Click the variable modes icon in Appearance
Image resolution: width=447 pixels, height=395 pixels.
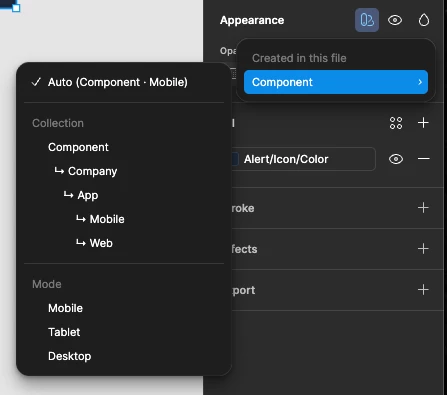click(x=367, y=20)
